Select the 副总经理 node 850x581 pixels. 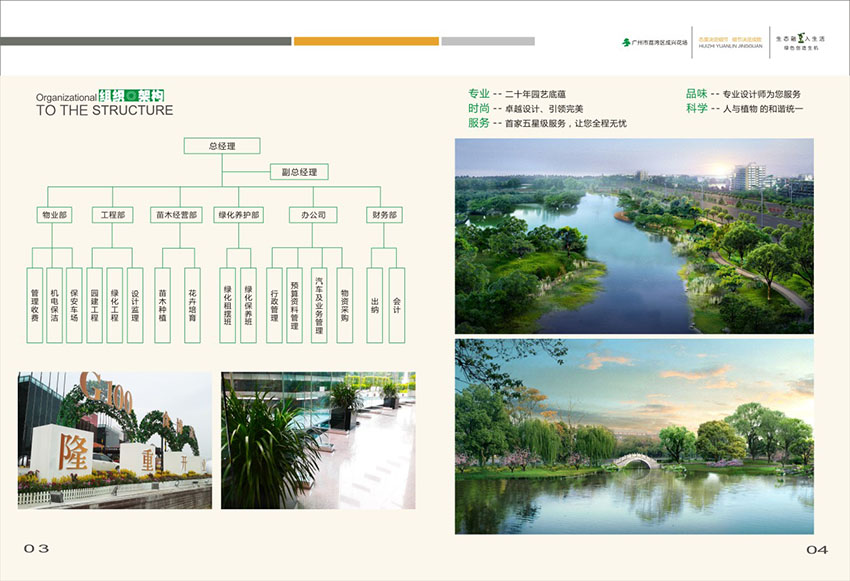300,172
